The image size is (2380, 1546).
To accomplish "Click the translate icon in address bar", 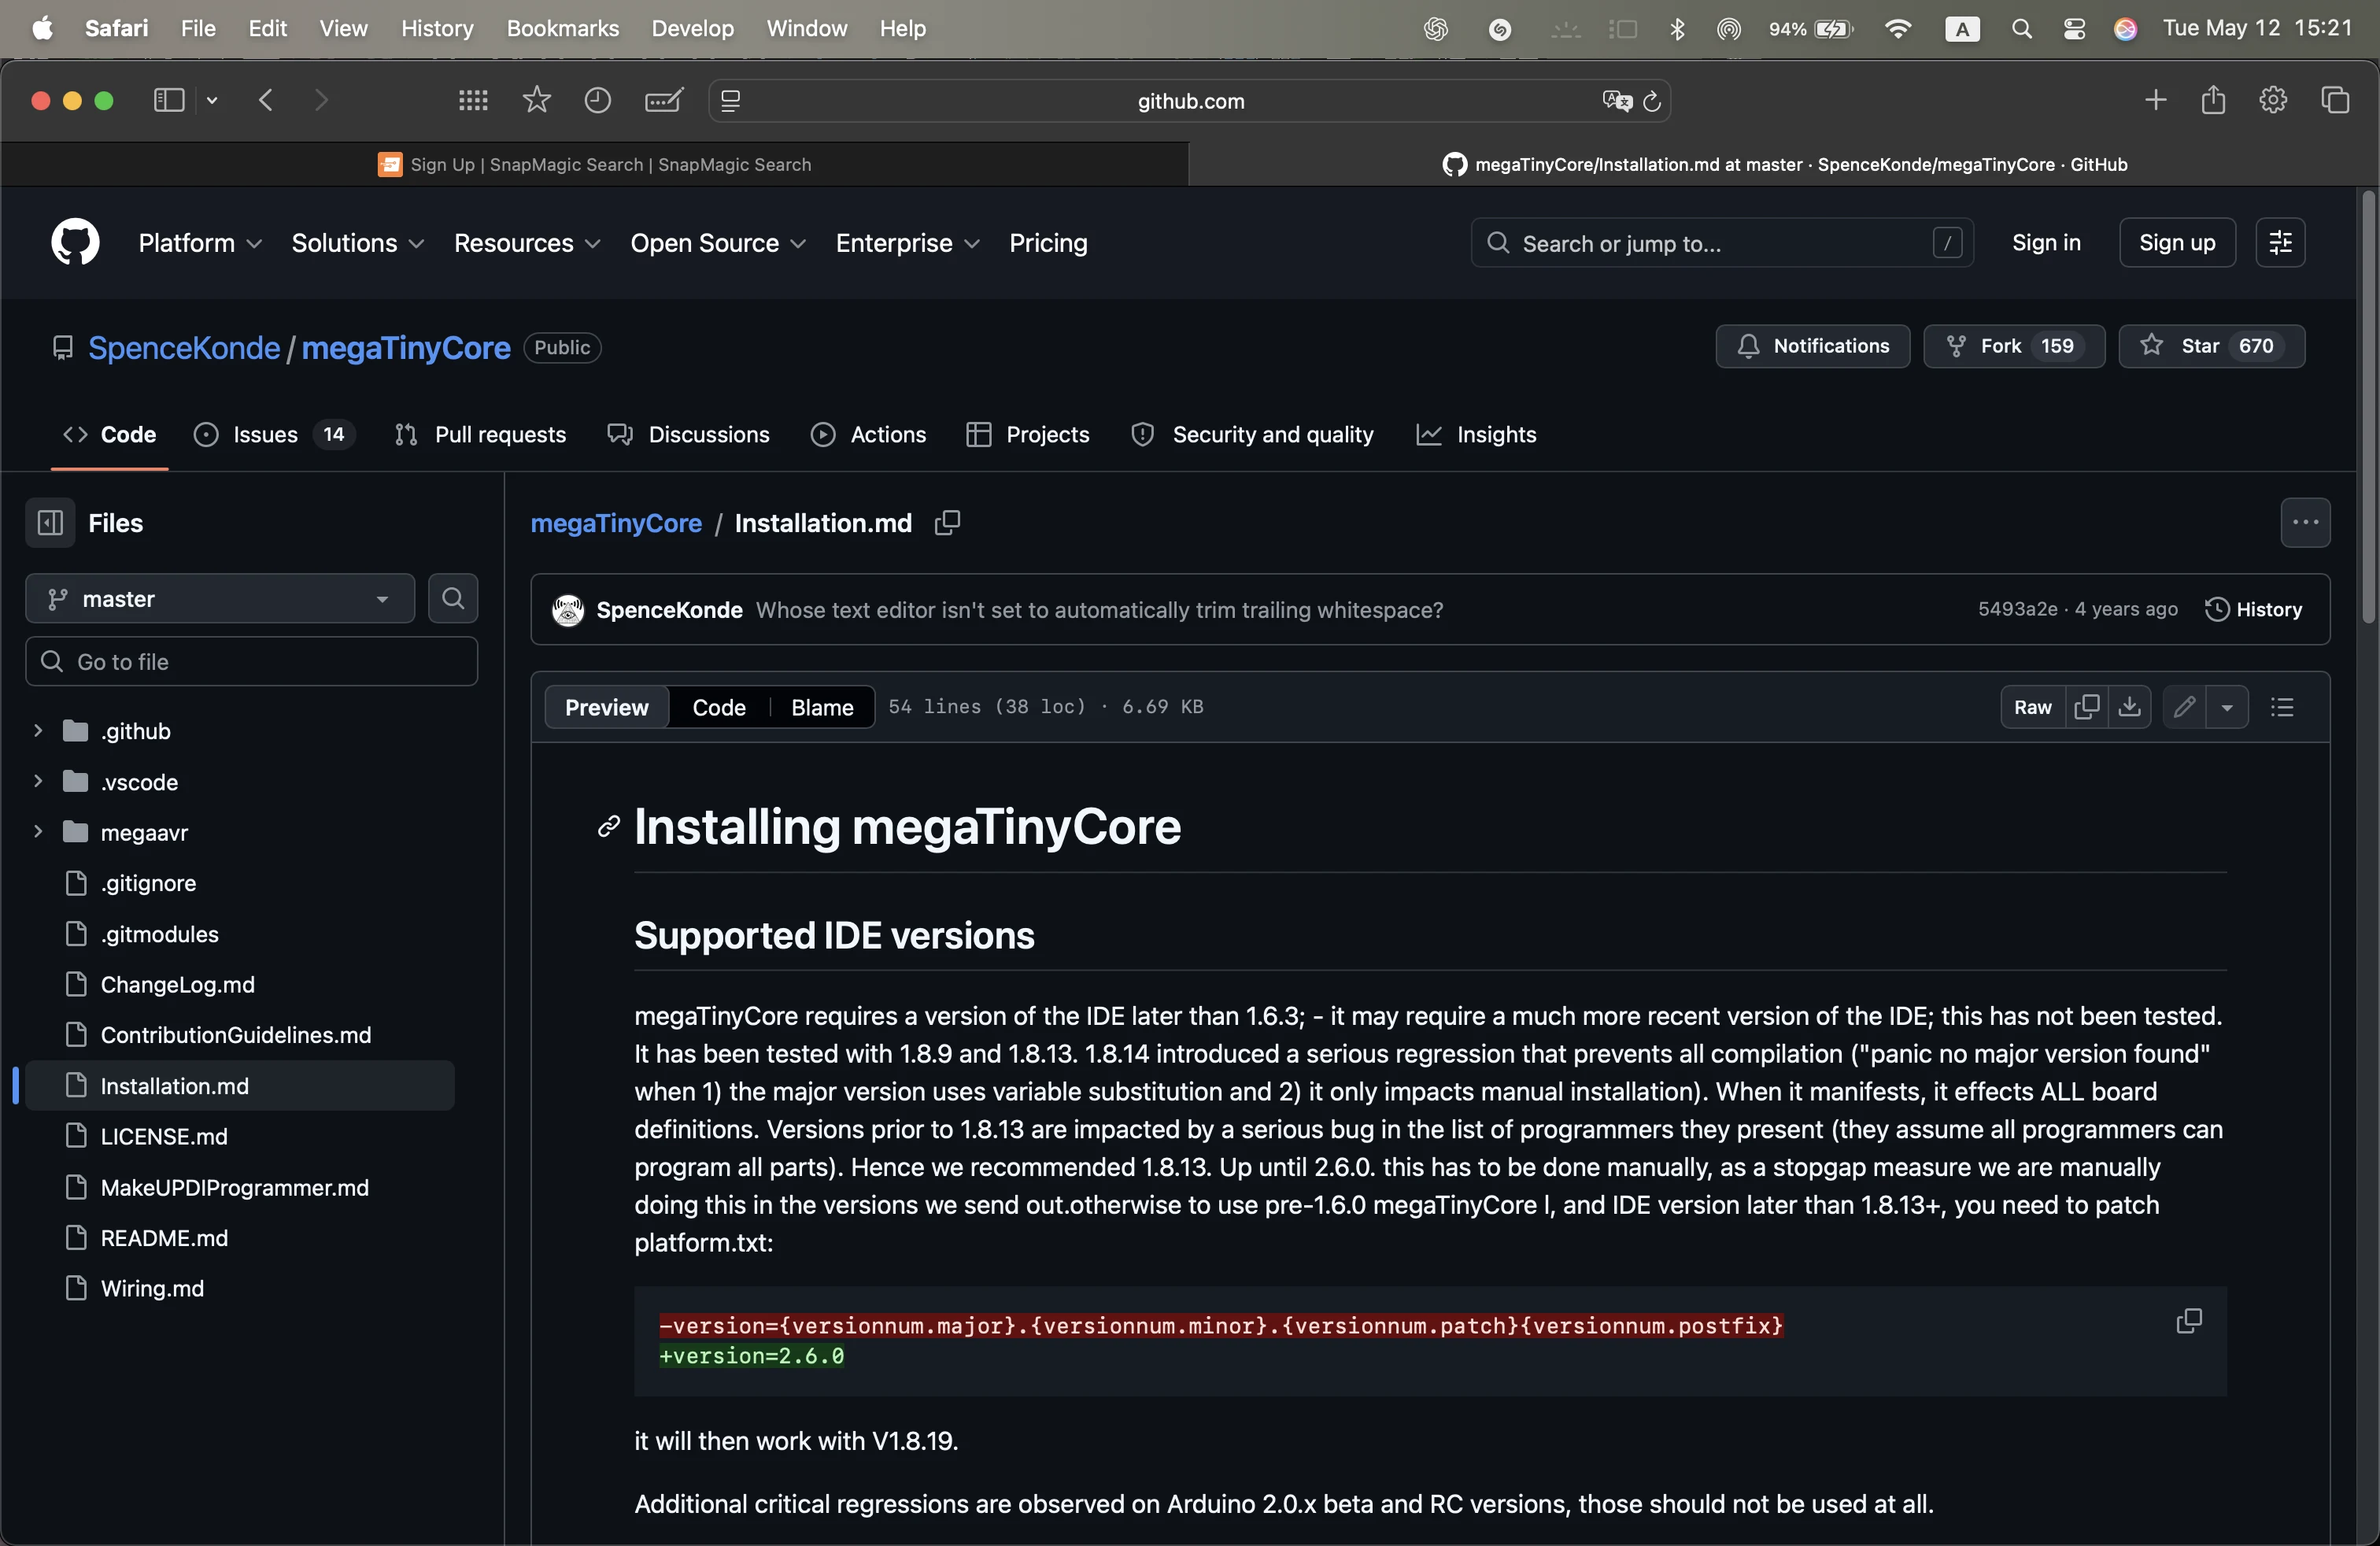I will 1617,101.
